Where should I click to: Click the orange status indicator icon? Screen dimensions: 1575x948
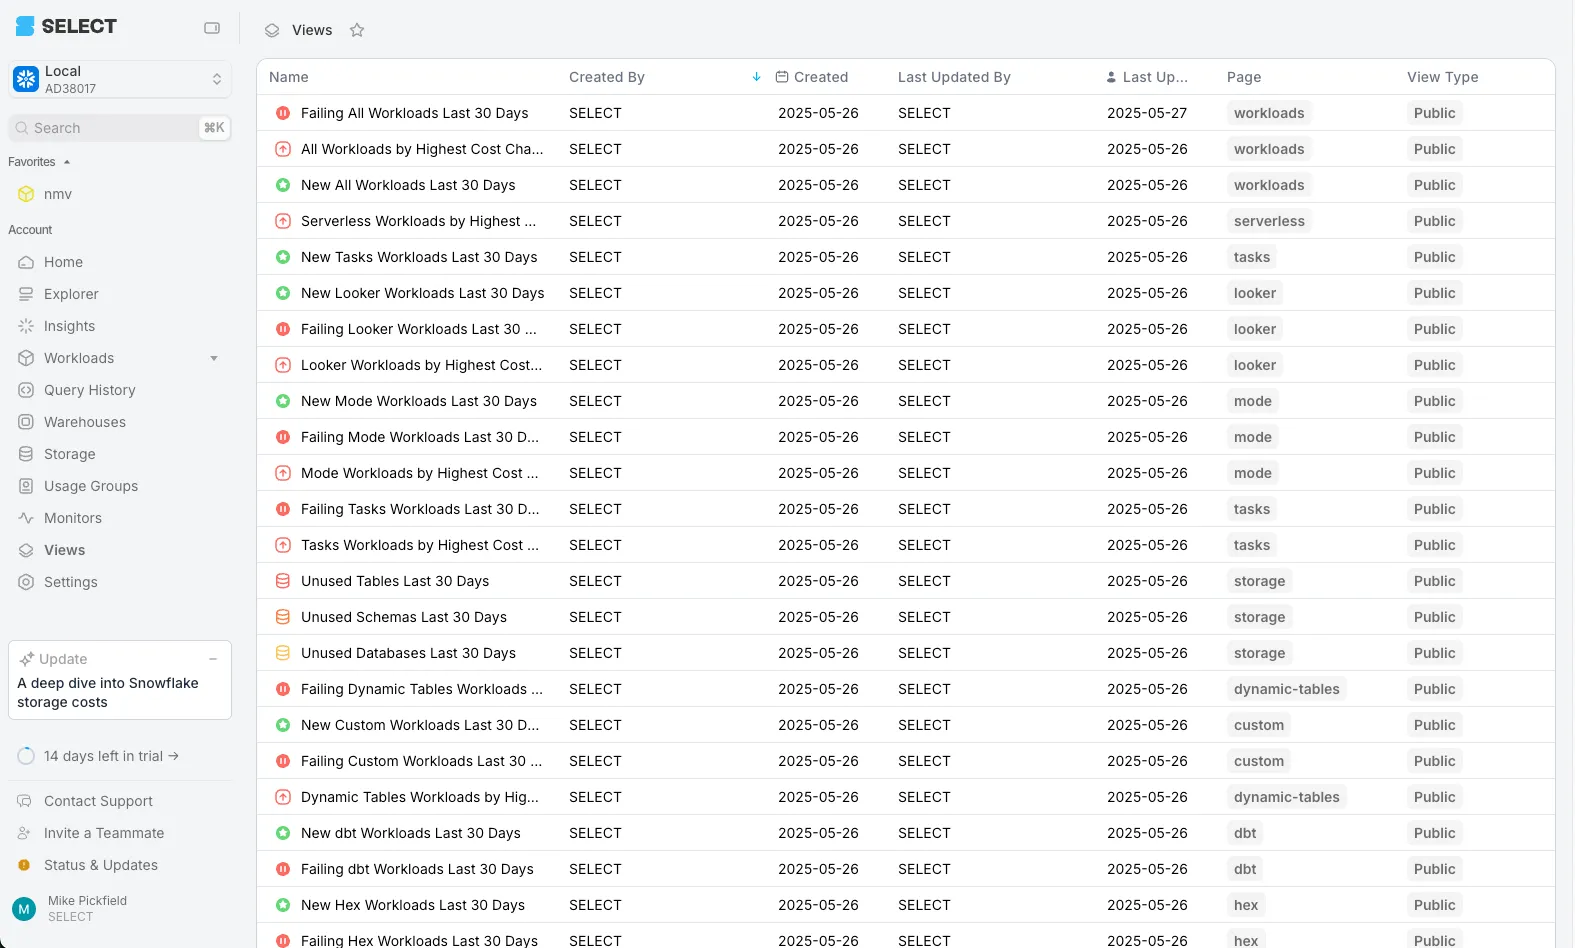click(25, 865)
